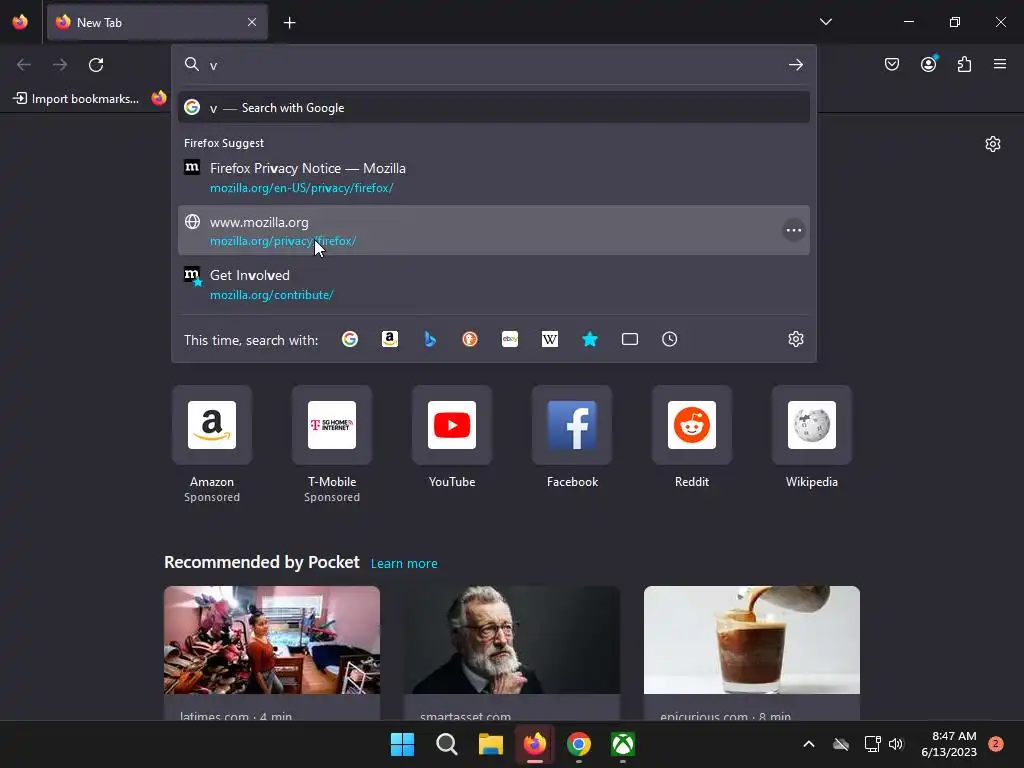
Task: Open result menu for www.mozilla.org suggestion
Action: (x=793, y=231)
